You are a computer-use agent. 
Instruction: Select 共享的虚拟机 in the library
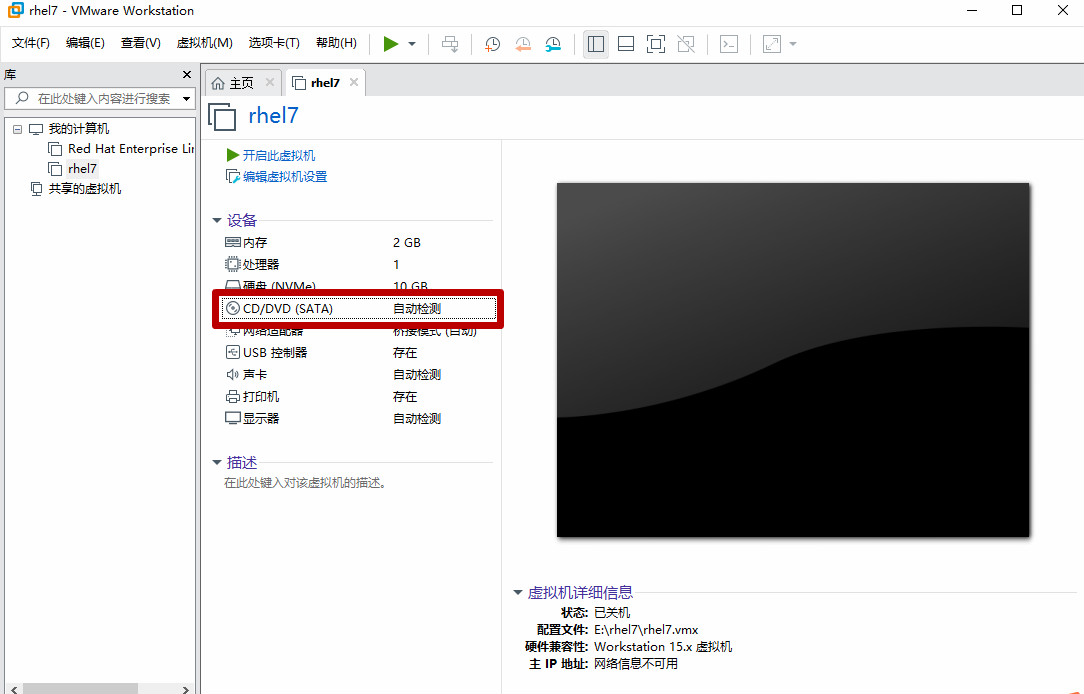[84, 189]
